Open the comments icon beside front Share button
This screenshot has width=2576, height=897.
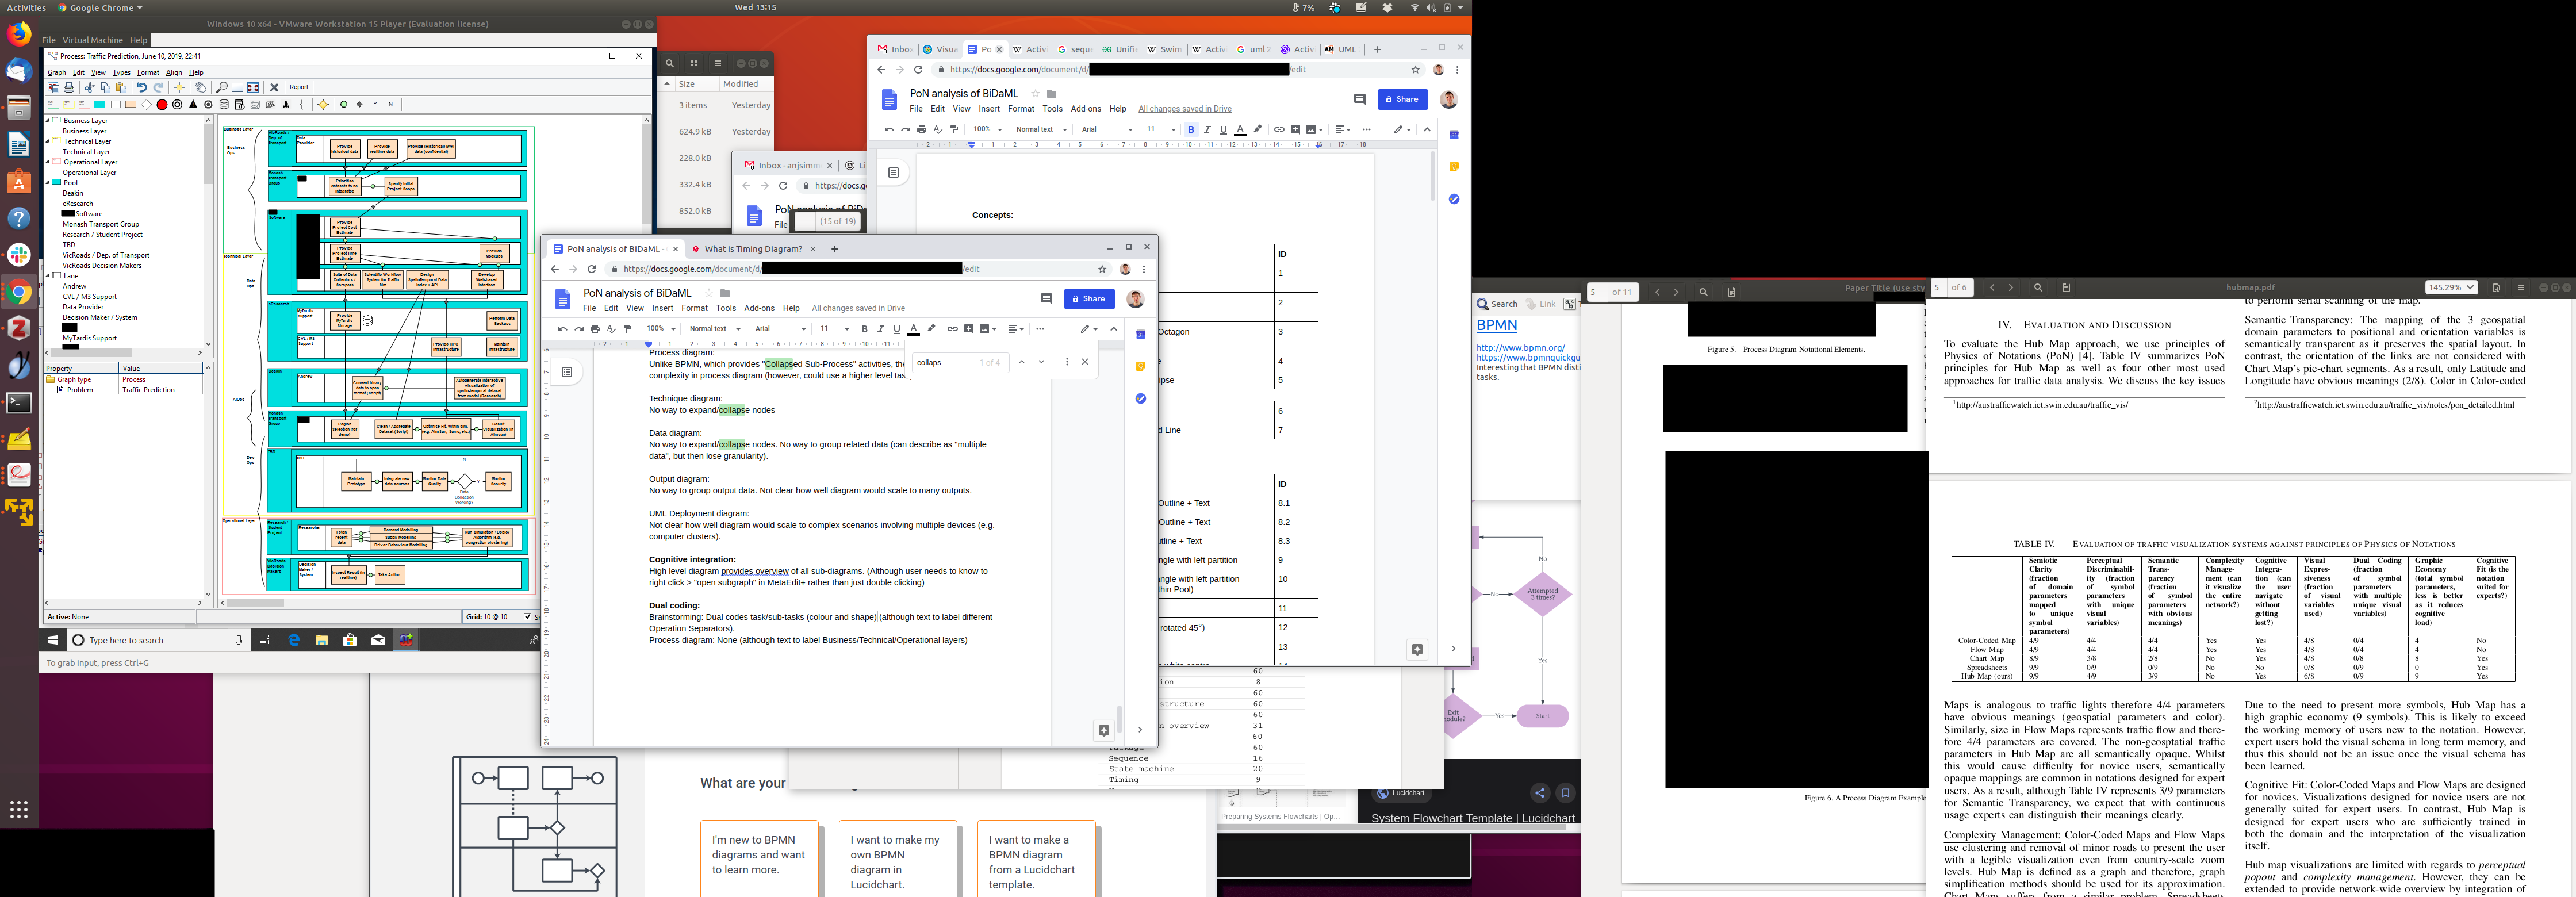[x=1046, y=298]
